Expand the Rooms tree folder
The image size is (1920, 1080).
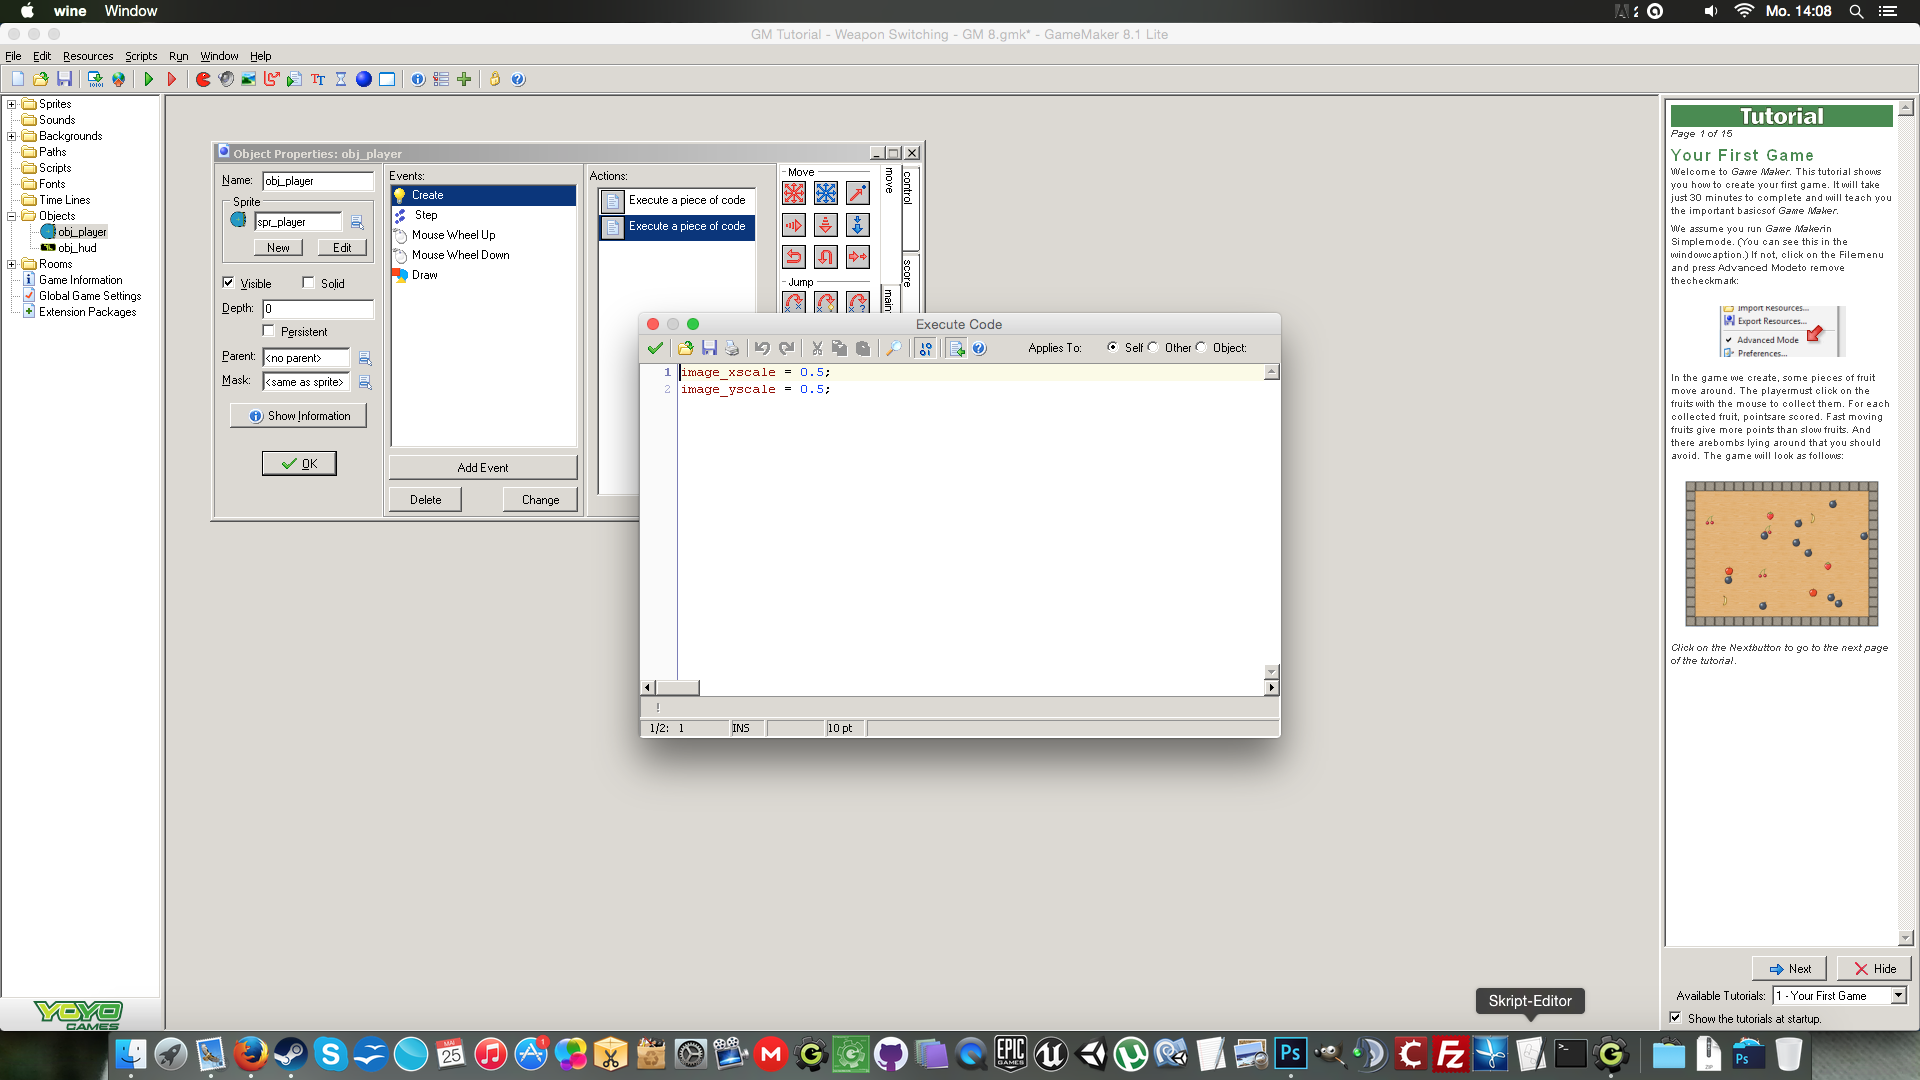pyautogui.click(x=11, y=264)
